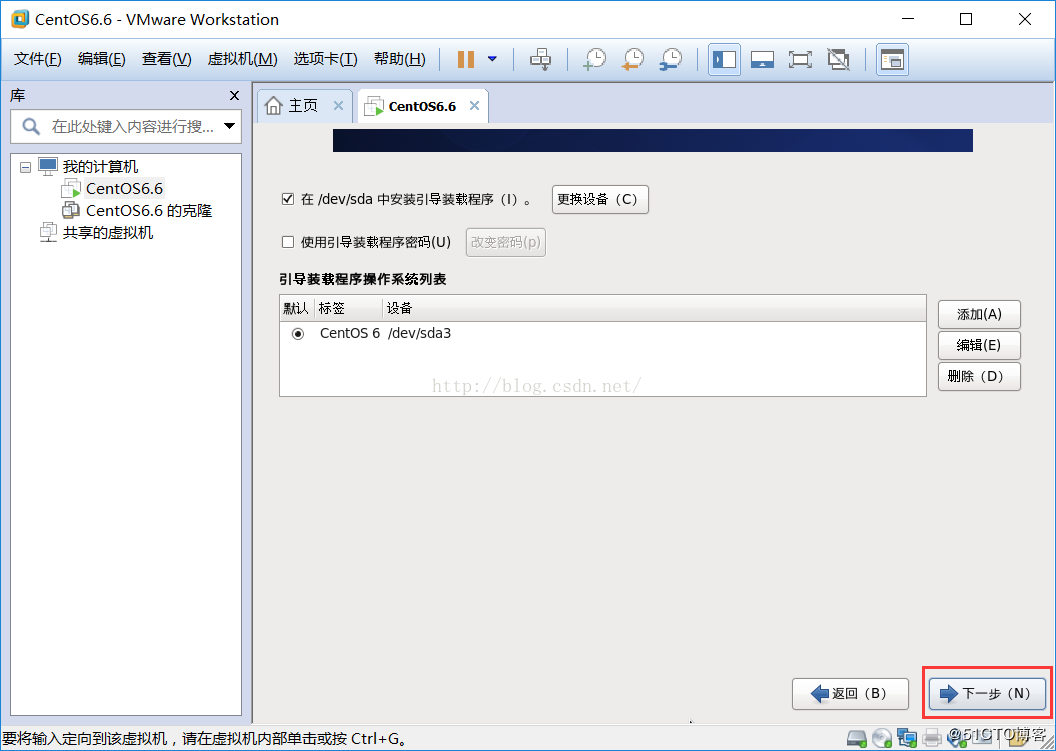This screenshot has height=751, width=1056.
Task: Click the 改变密码(p) button
Action: click(x=506, y=242)
